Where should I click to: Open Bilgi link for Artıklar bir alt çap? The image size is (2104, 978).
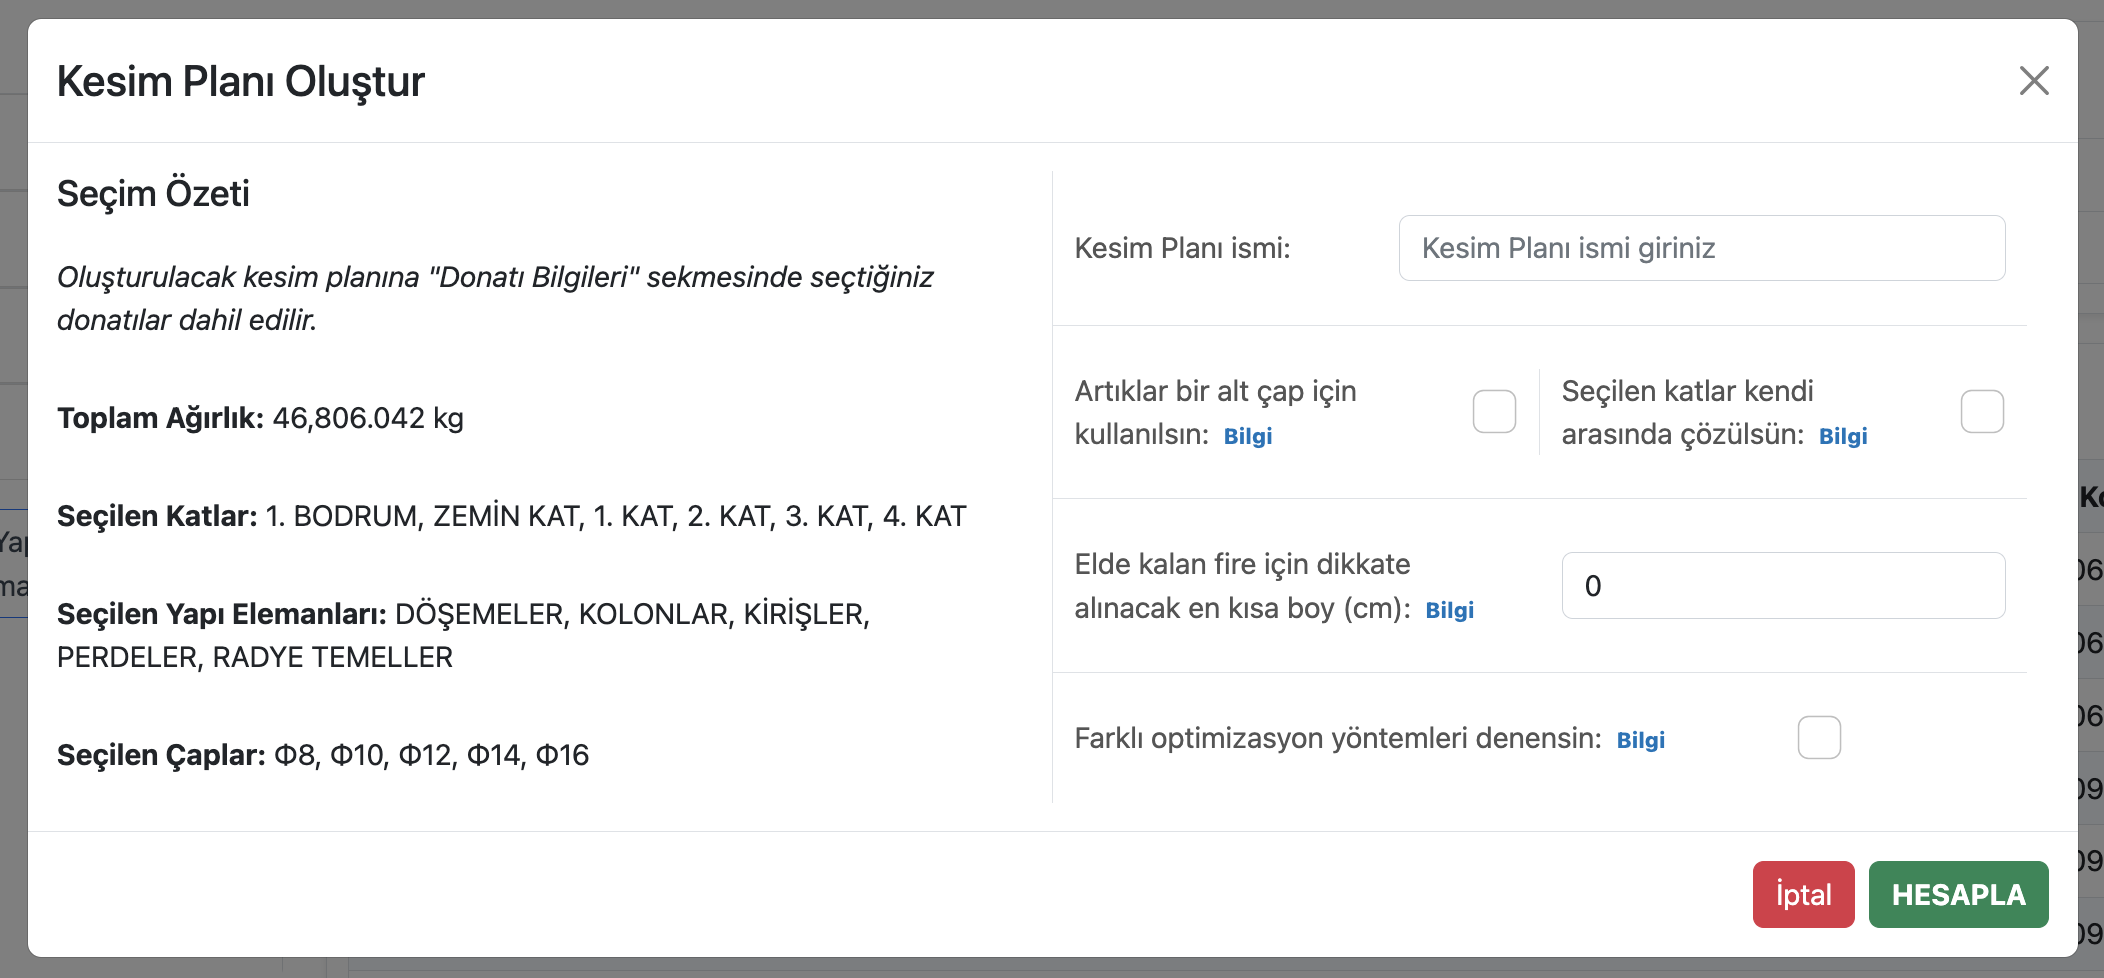point(1247,436)
